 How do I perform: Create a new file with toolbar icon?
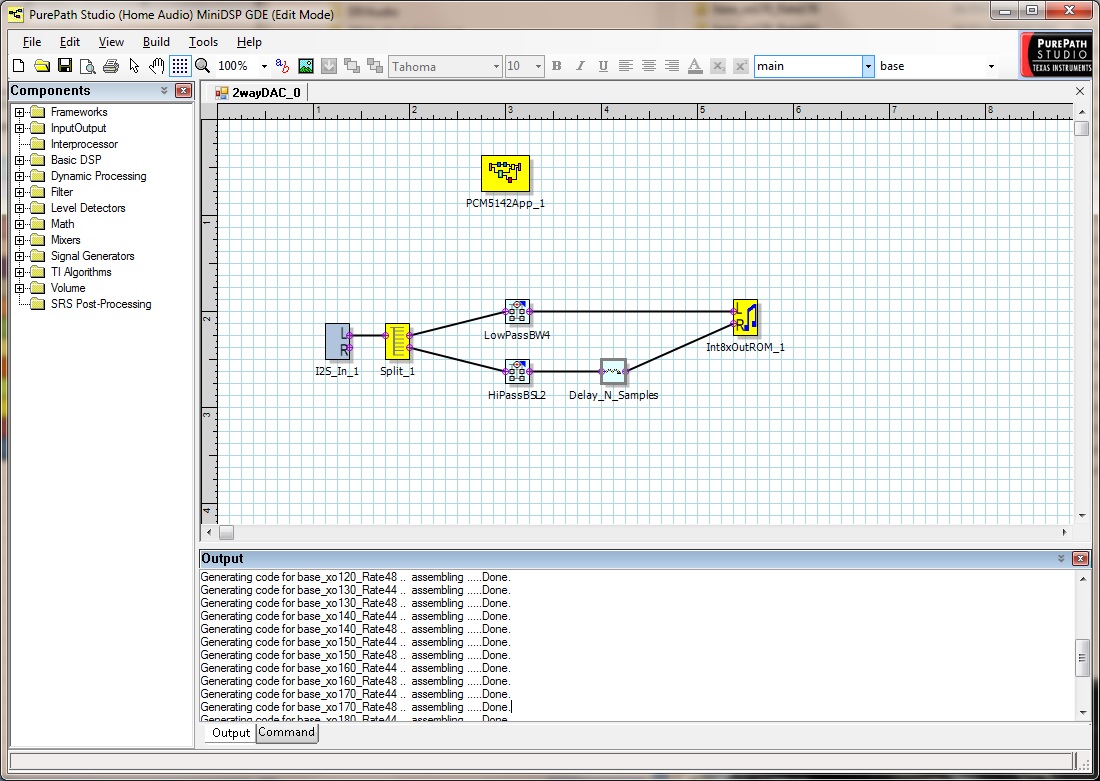(x=19, y=66)
